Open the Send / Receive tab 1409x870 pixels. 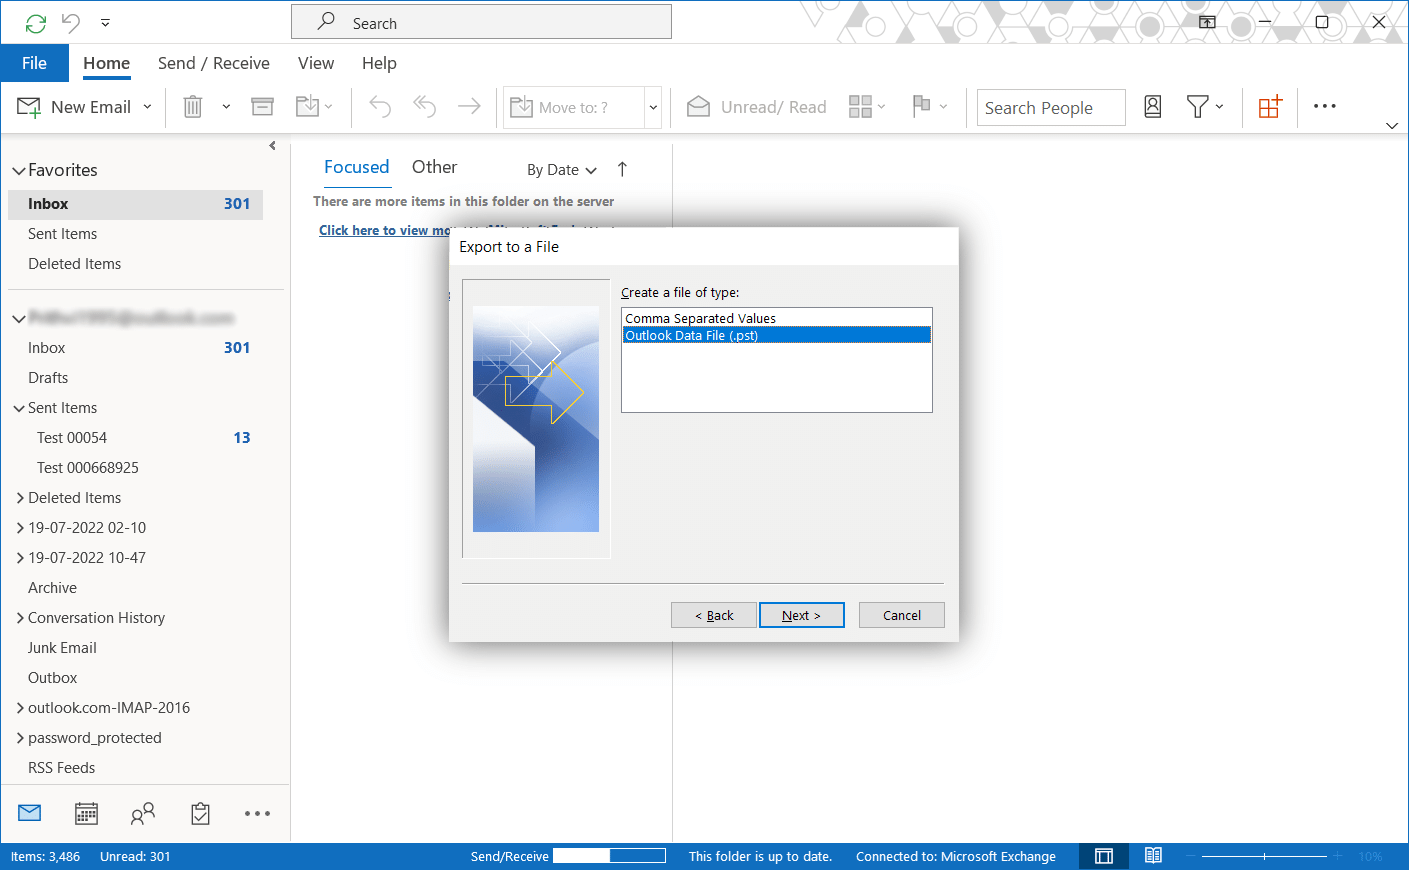pos(214,63)
